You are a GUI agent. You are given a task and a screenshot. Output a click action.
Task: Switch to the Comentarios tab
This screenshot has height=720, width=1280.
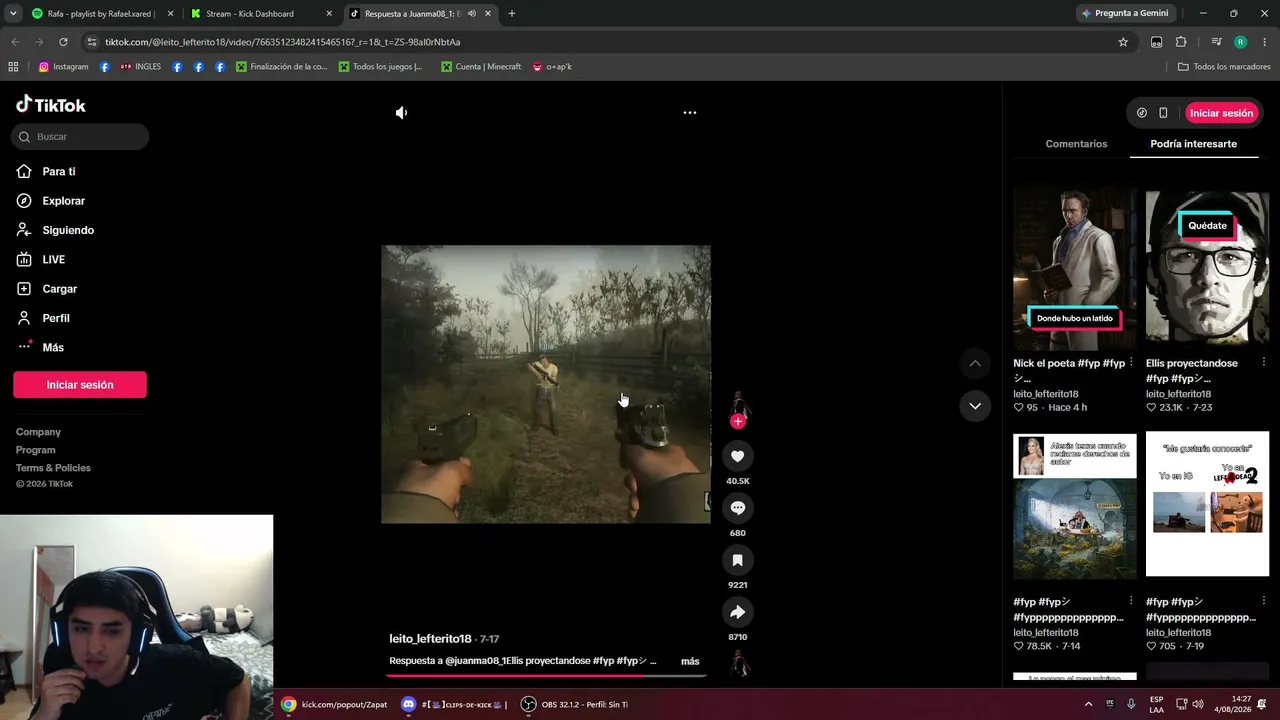pos(1076,144)
